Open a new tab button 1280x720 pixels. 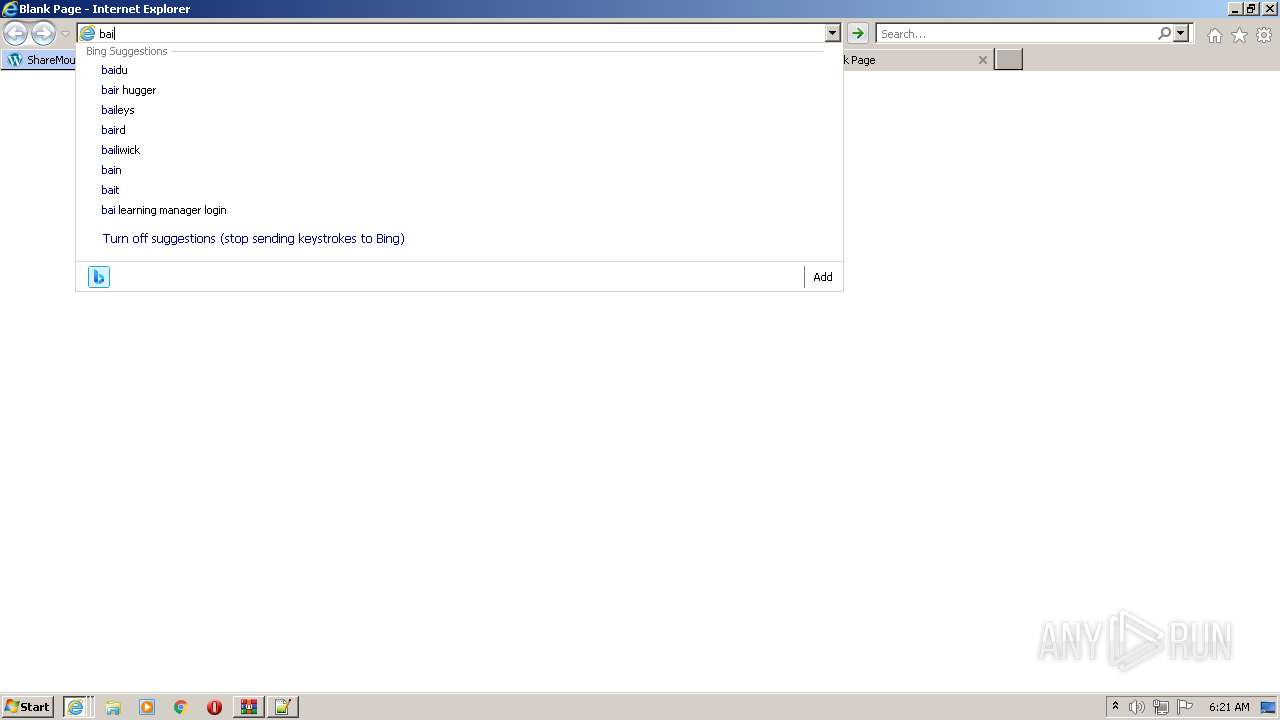click(x=1008, y=60)
